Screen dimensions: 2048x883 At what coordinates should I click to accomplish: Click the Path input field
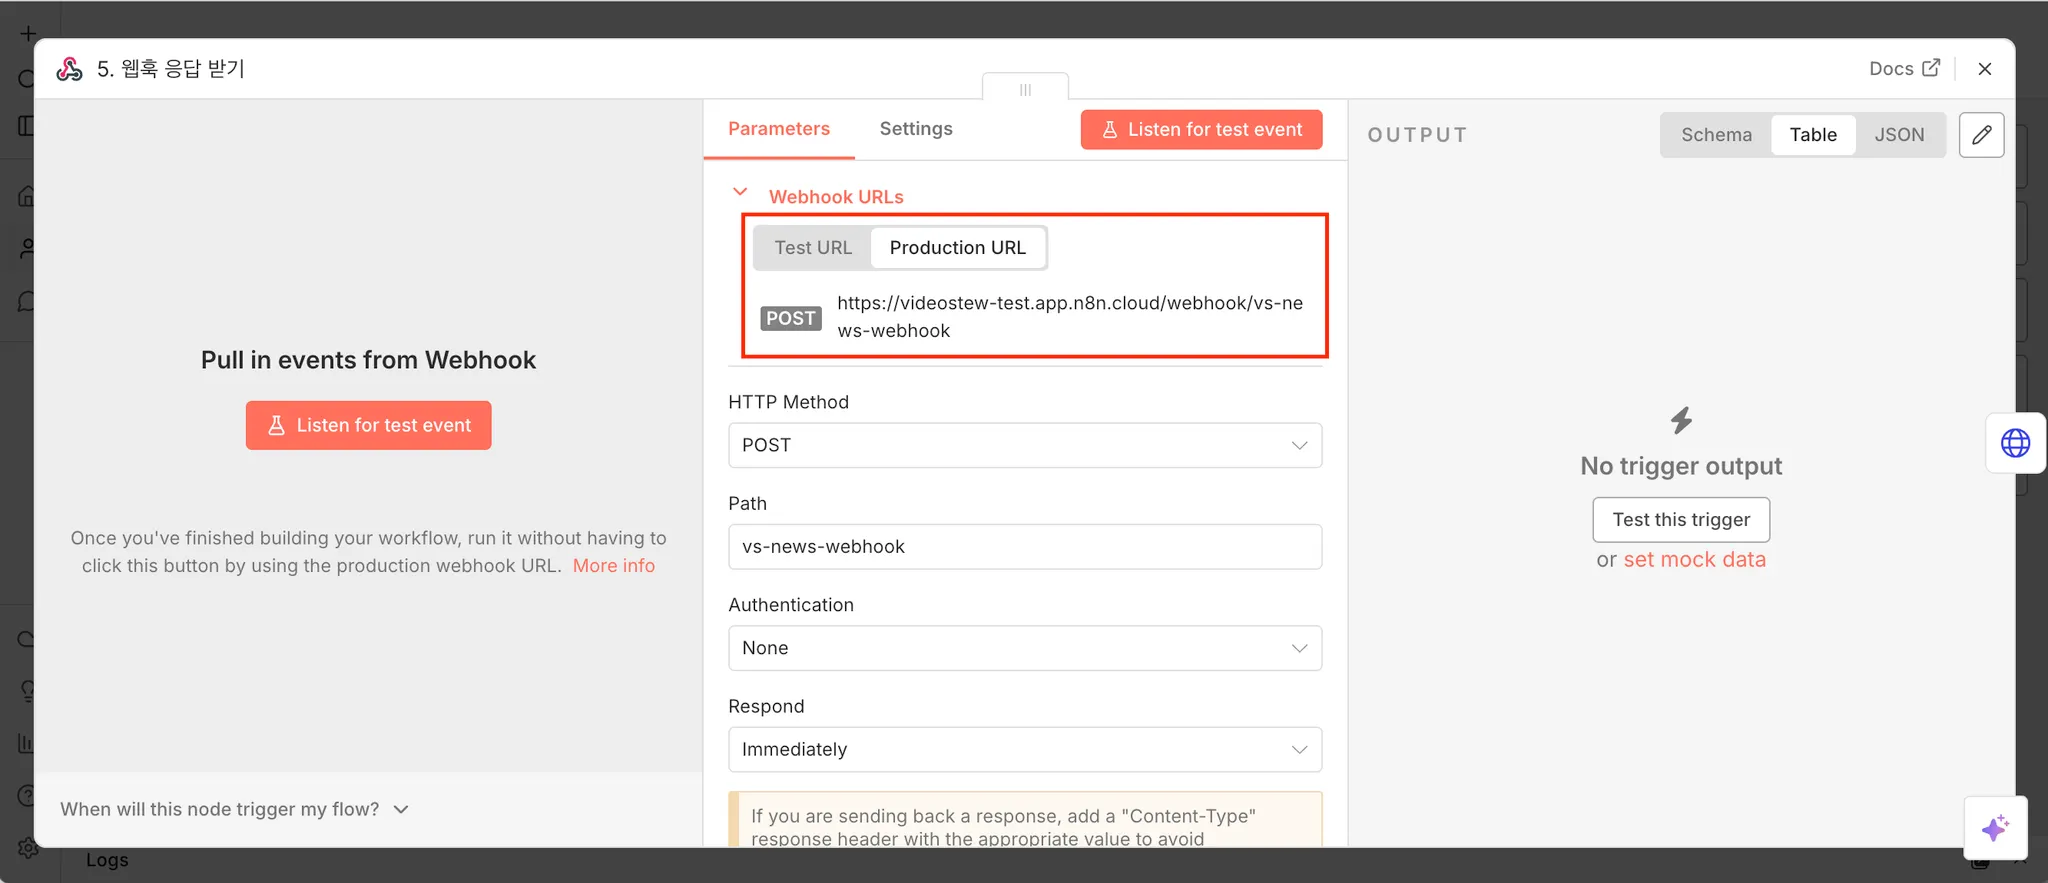click(1024, 547)
